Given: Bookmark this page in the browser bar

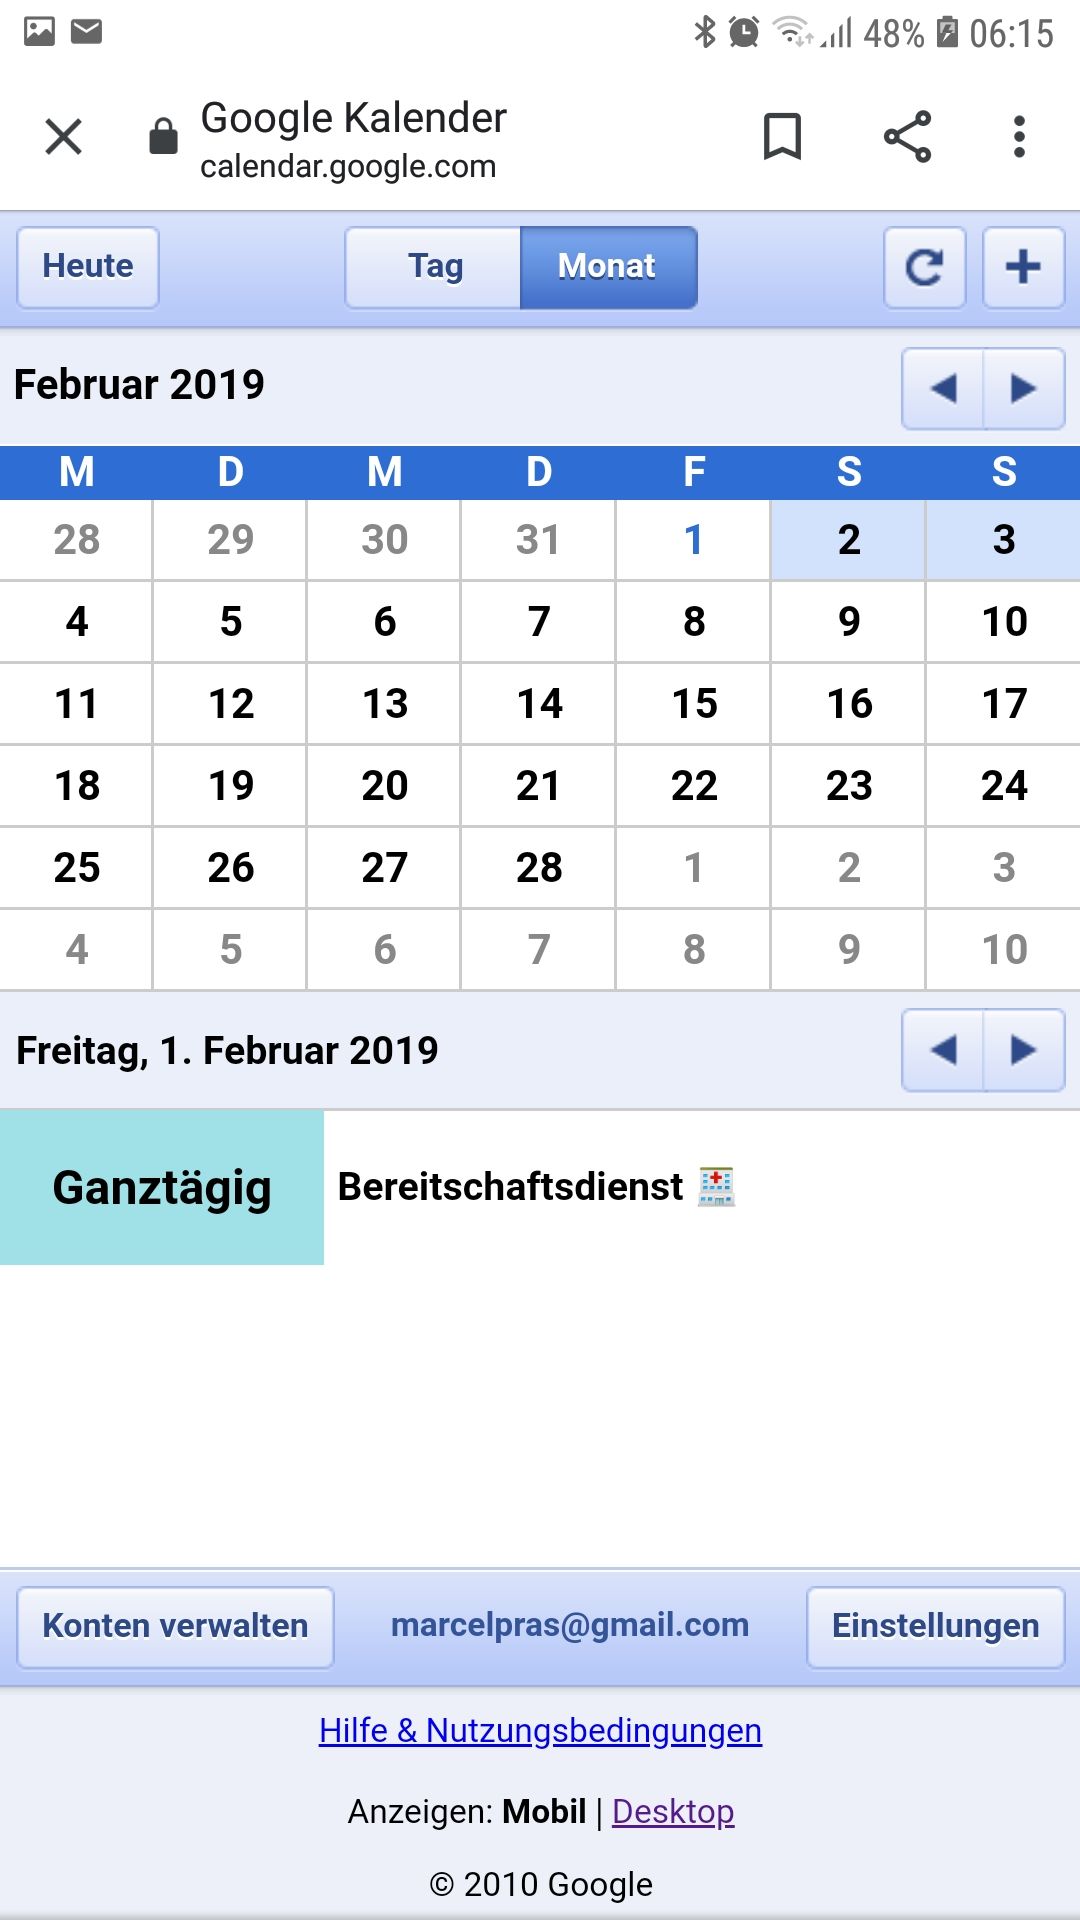Looking at the screenshot, I should 782,136.
